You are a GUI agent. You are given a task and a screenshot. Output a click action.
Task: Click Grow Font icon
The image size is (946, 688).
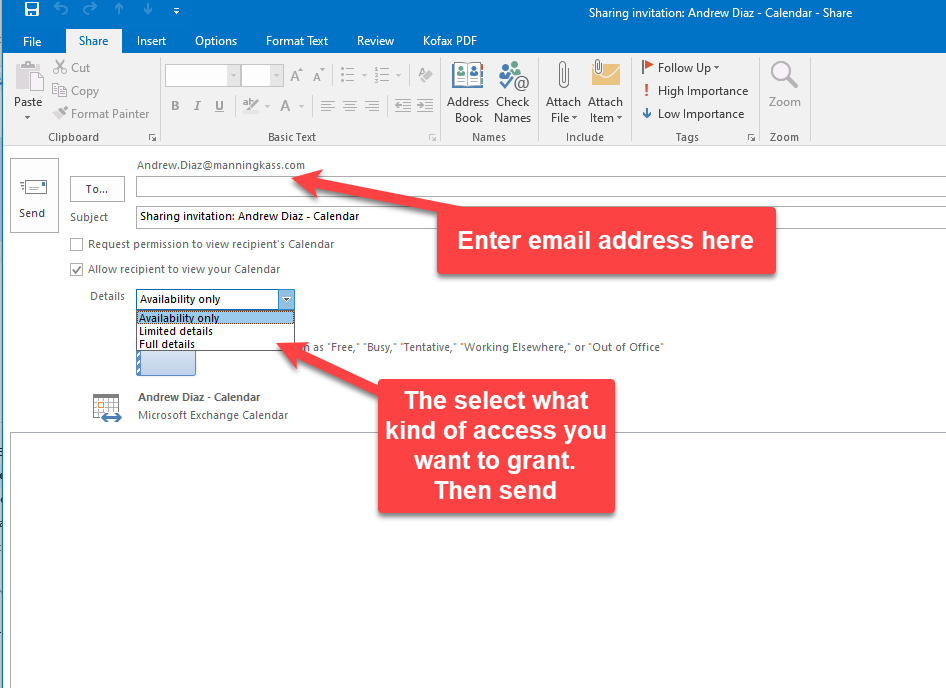point(296,75)
